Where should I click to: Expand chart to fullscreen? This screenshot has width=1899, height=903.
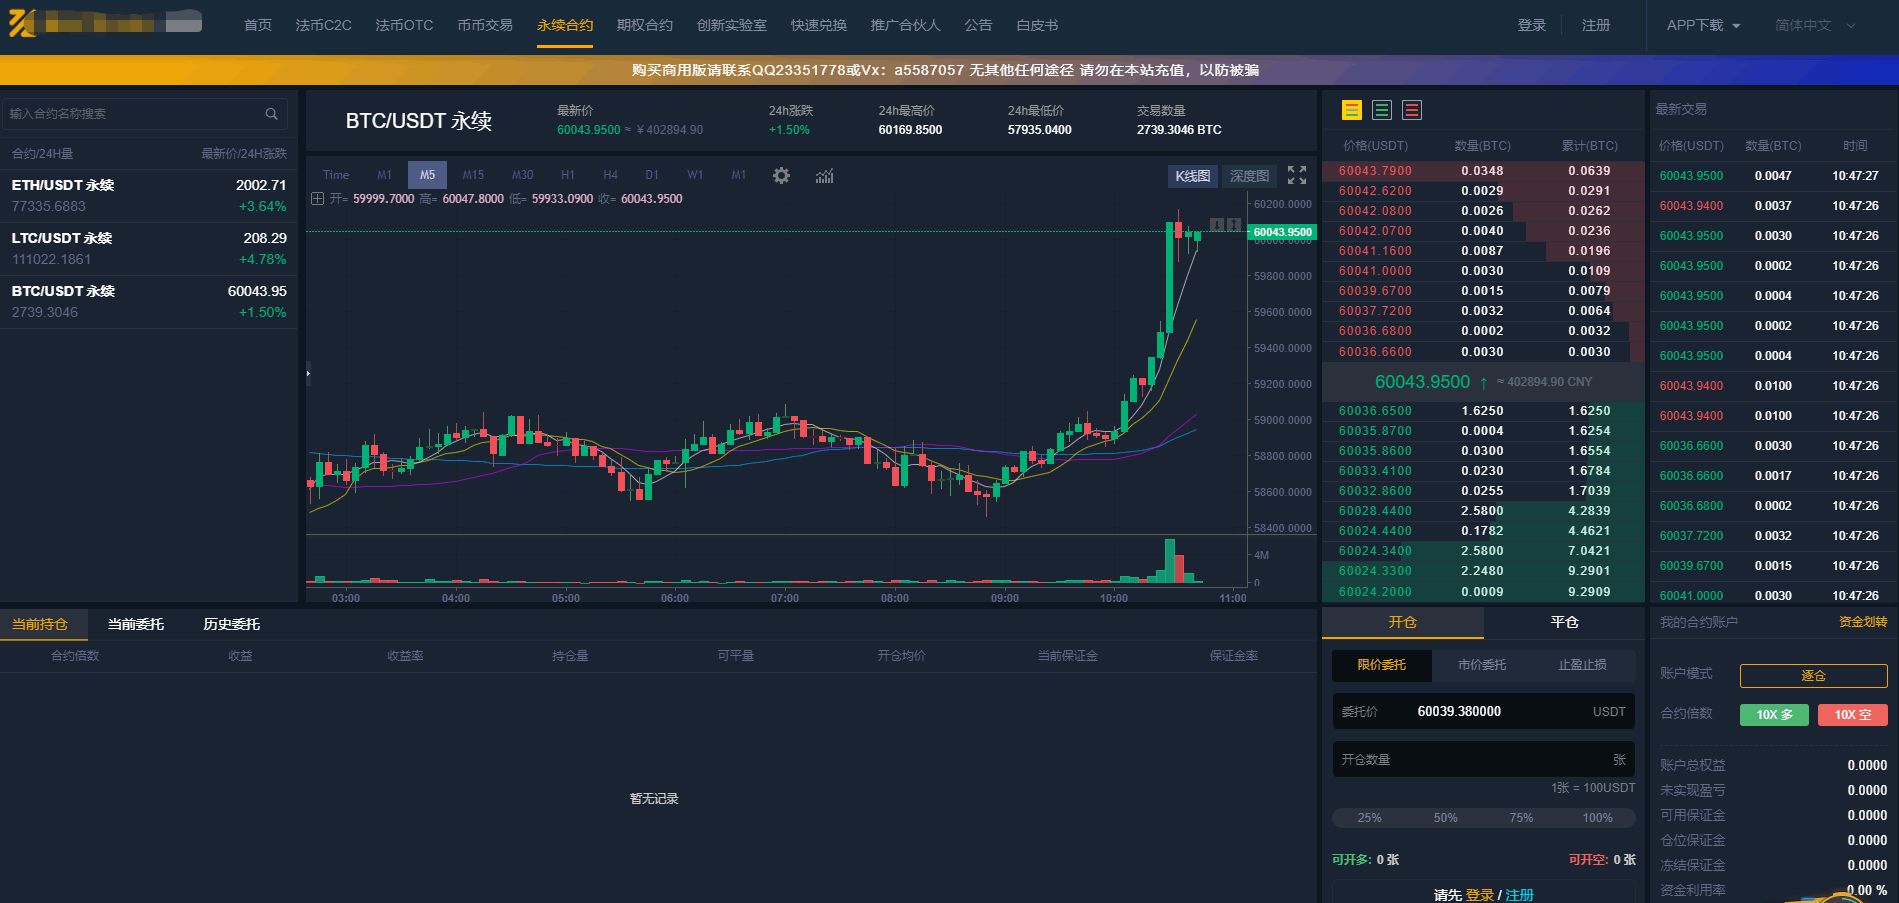point(1297,176)
